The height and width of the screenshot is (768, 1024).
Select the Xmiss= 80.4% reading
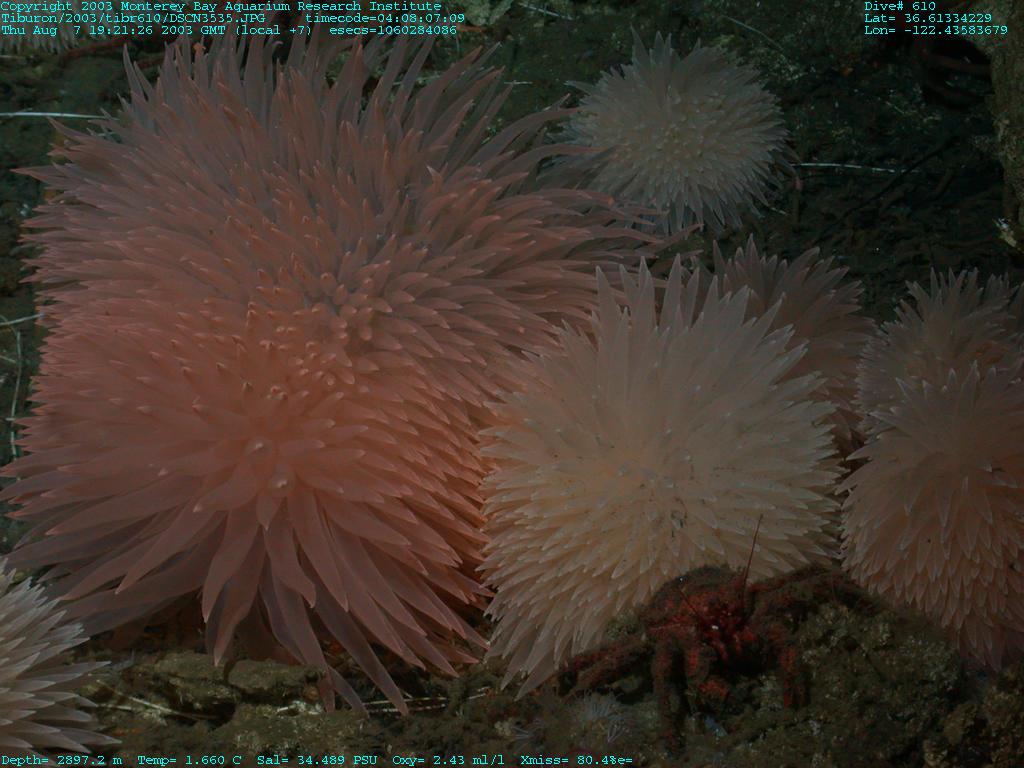576,760
